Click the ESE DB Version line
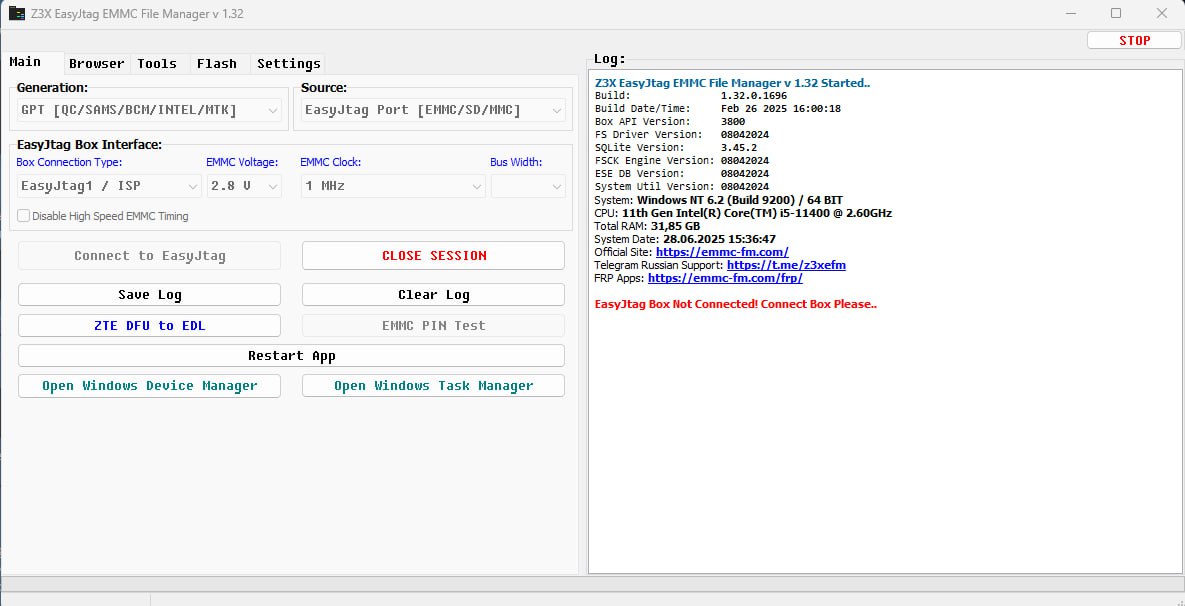Screen dimensions: 1185x606 point(682,173)
